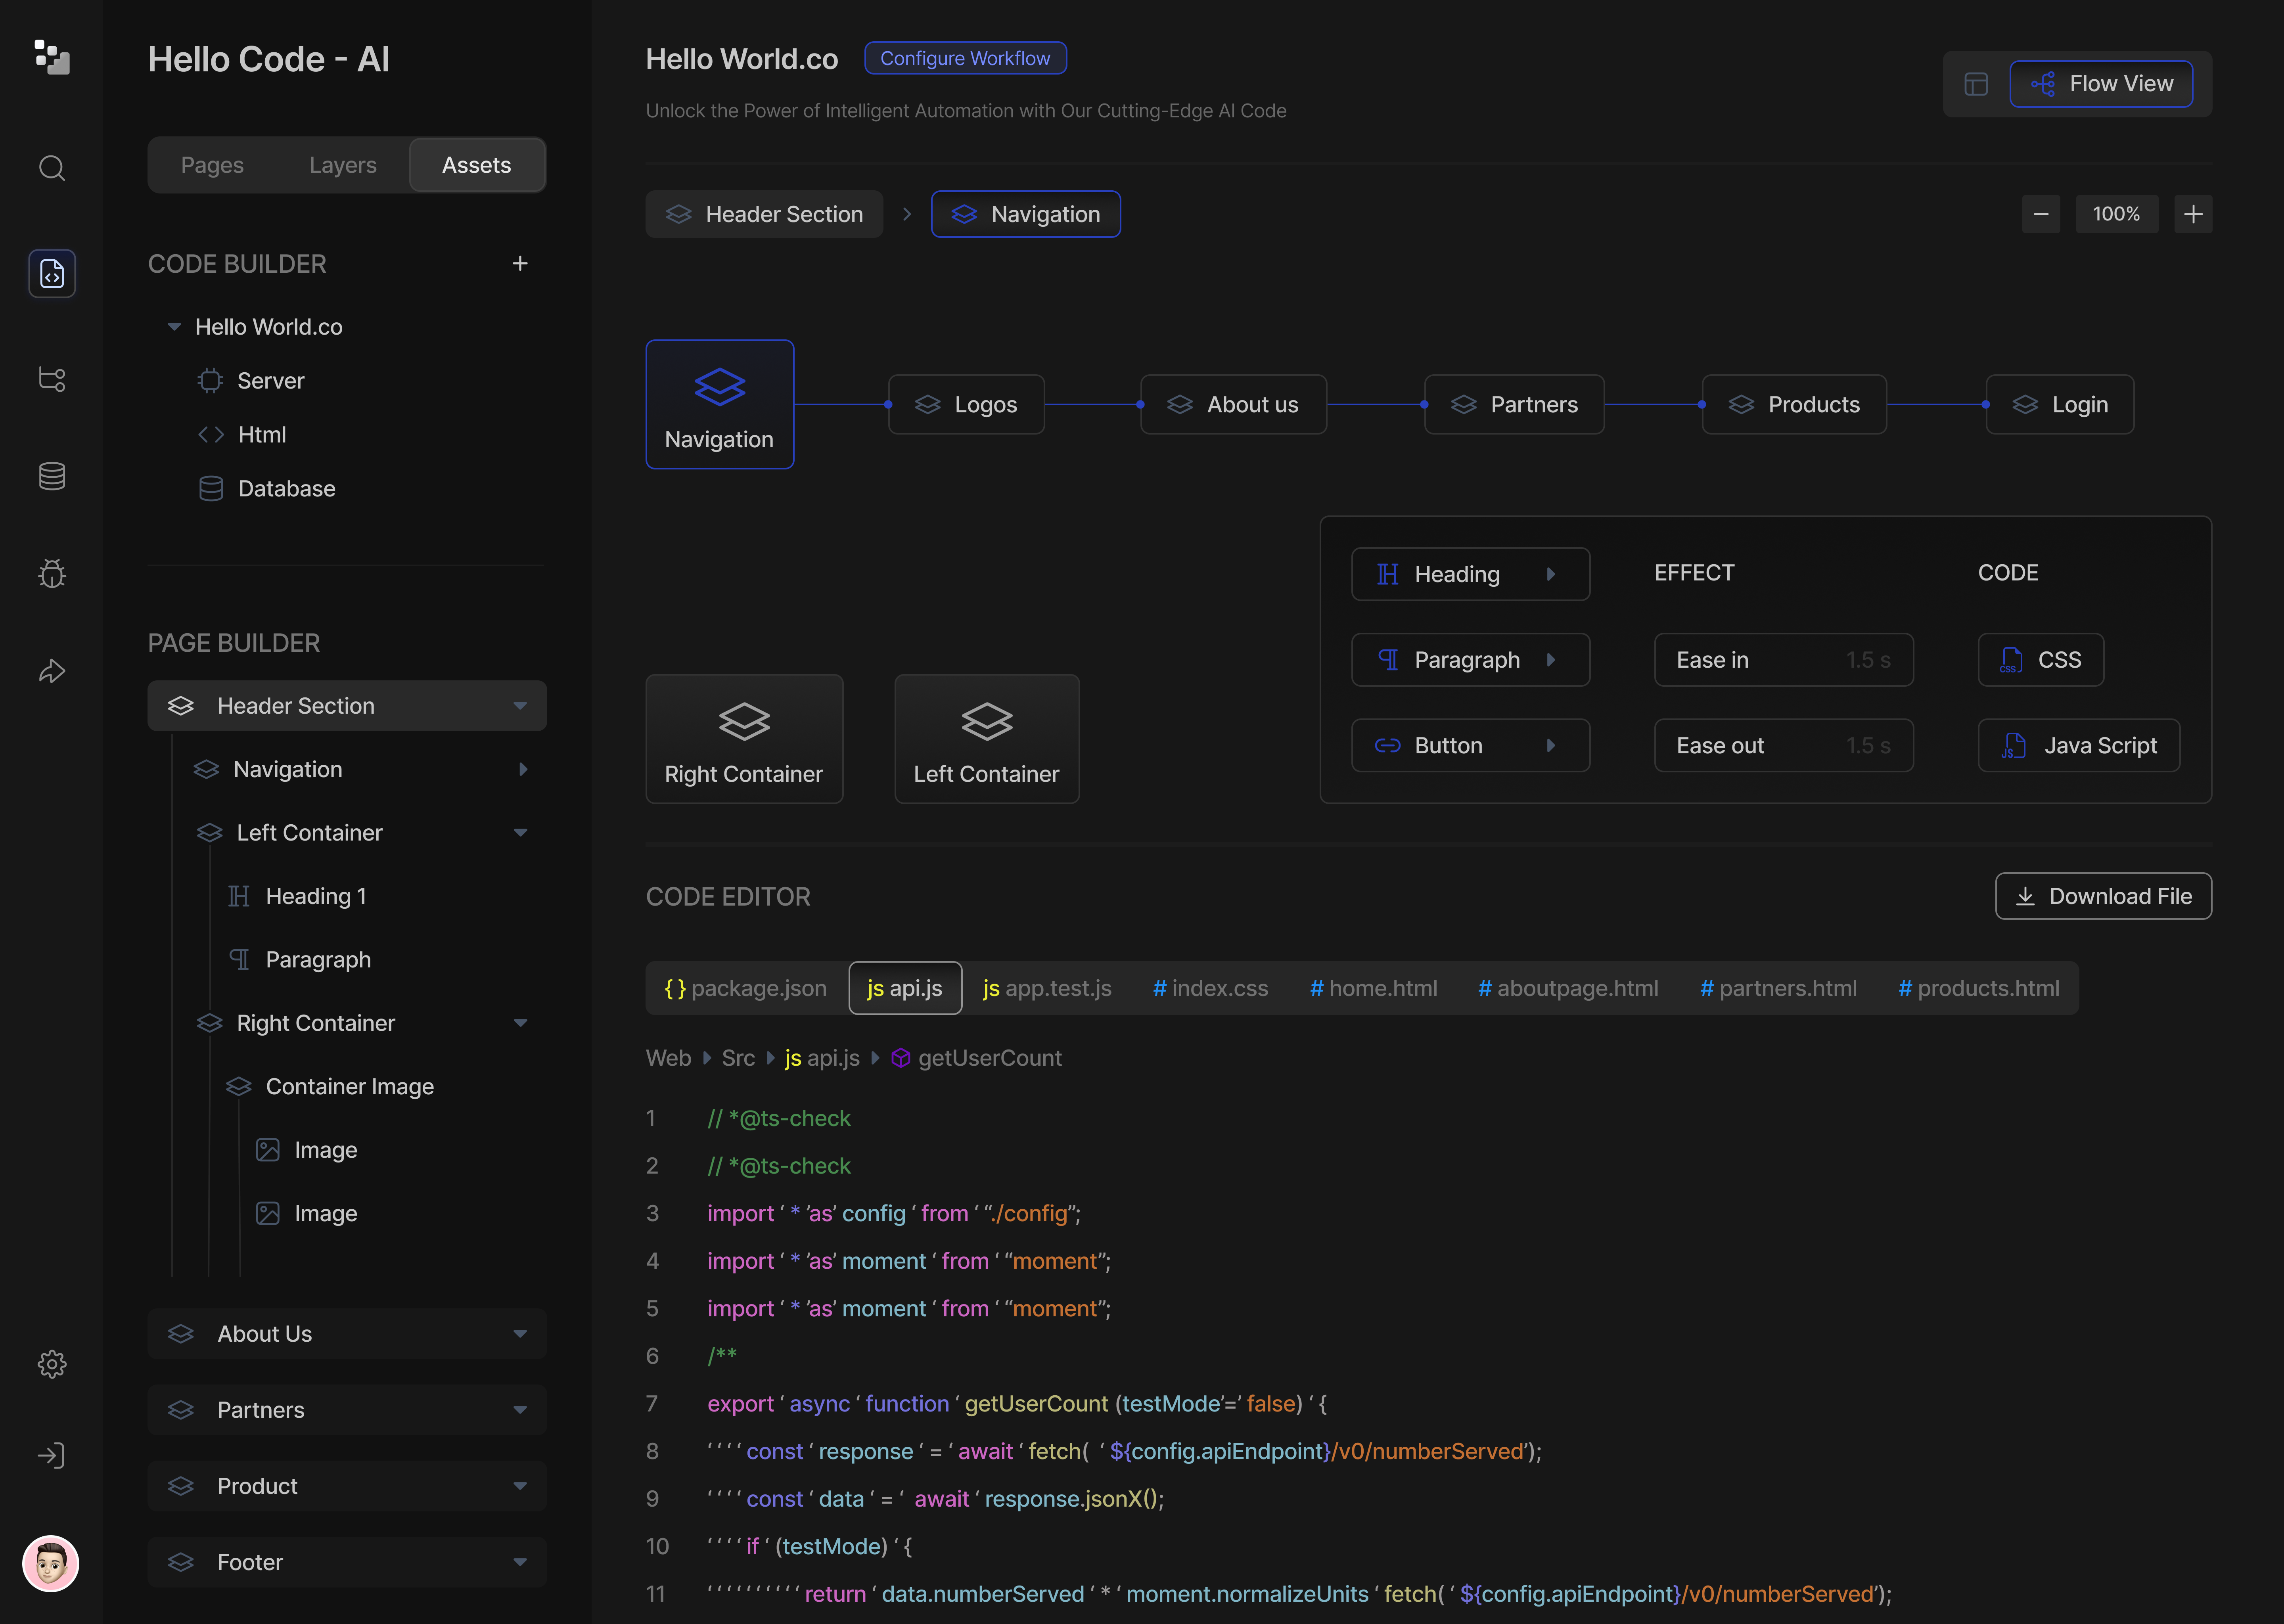
Task: Click the flow diagram icon in the sidebar
Action: (x=51, y=379)
